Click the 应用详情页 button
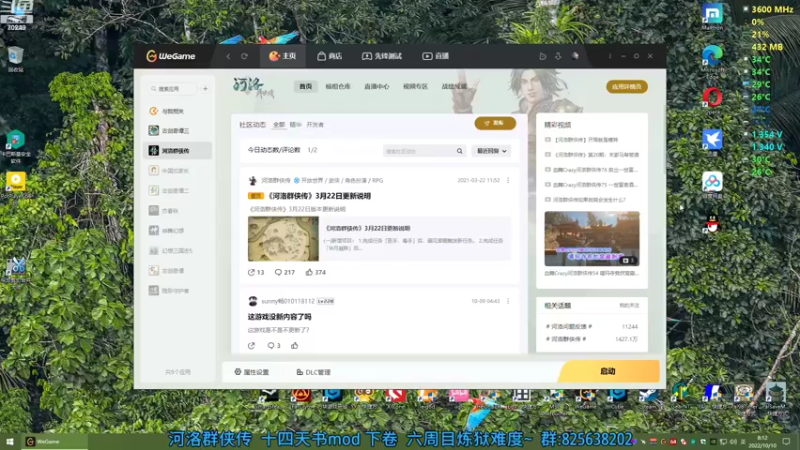Viewport: 800px width, 450px height. pyautogui.click(x=627, y=87)
